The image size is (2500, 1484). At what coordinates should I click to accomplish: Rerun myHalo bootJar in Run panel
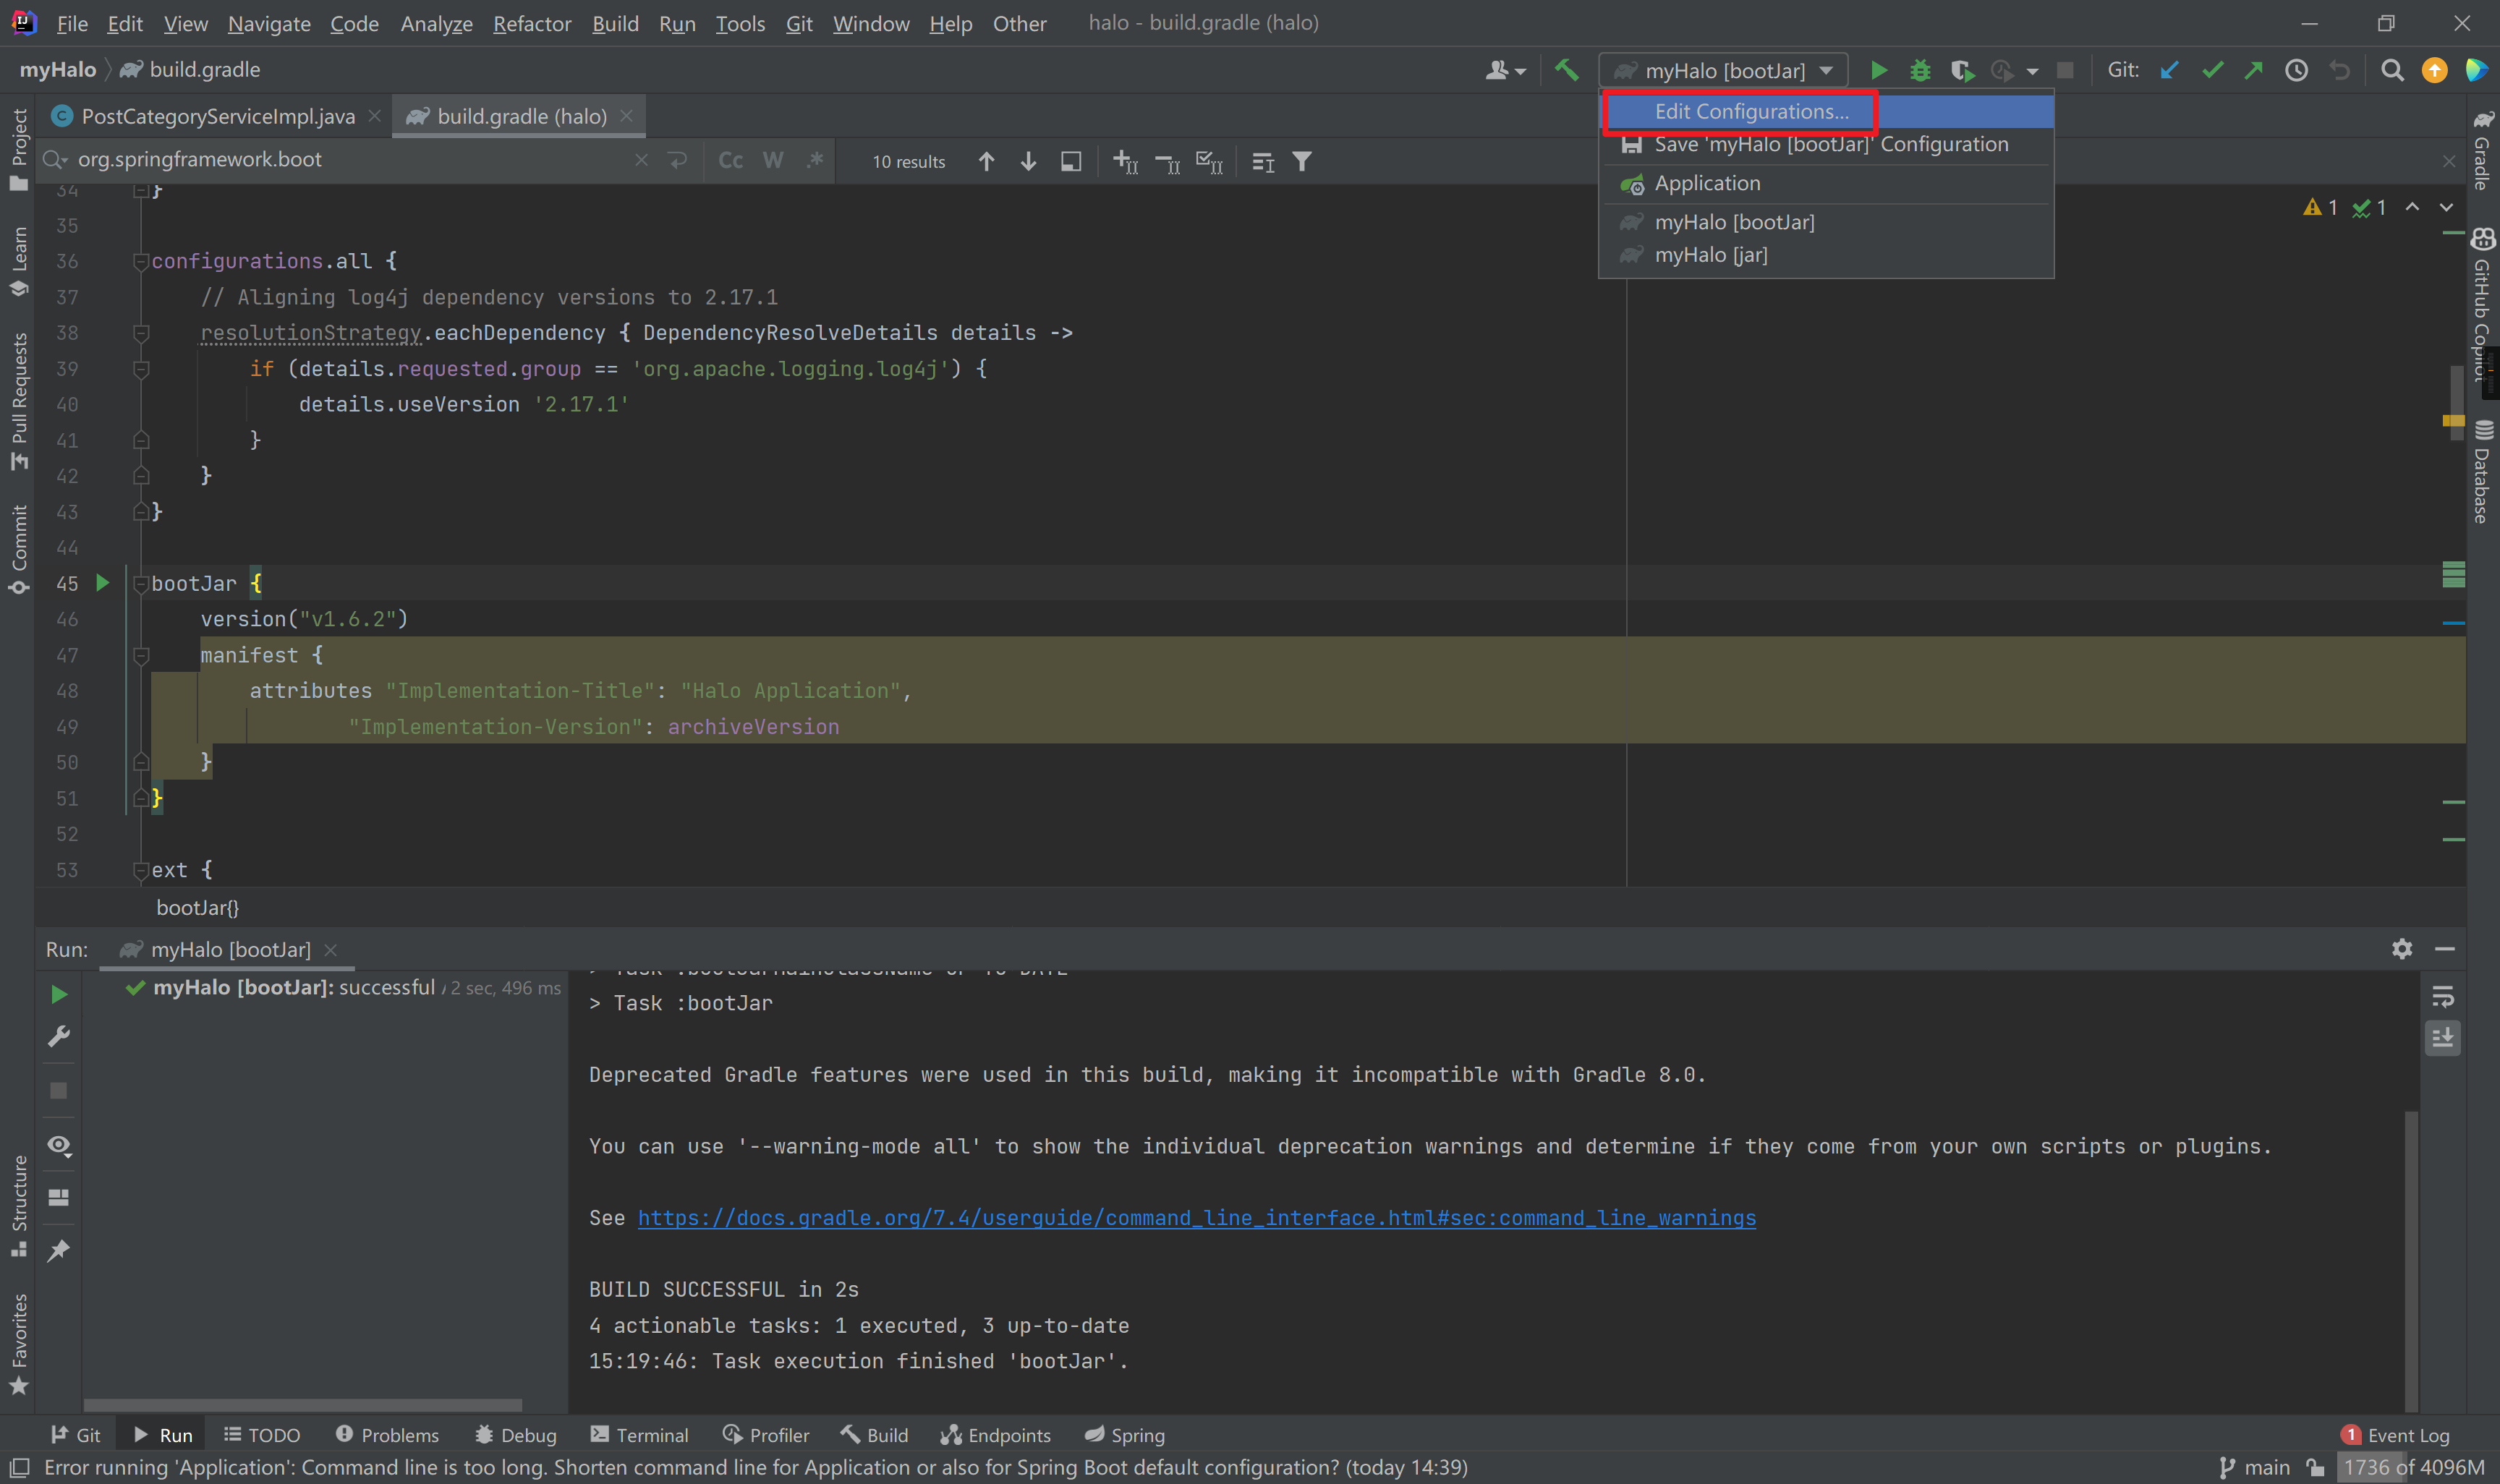click(59, 994)
